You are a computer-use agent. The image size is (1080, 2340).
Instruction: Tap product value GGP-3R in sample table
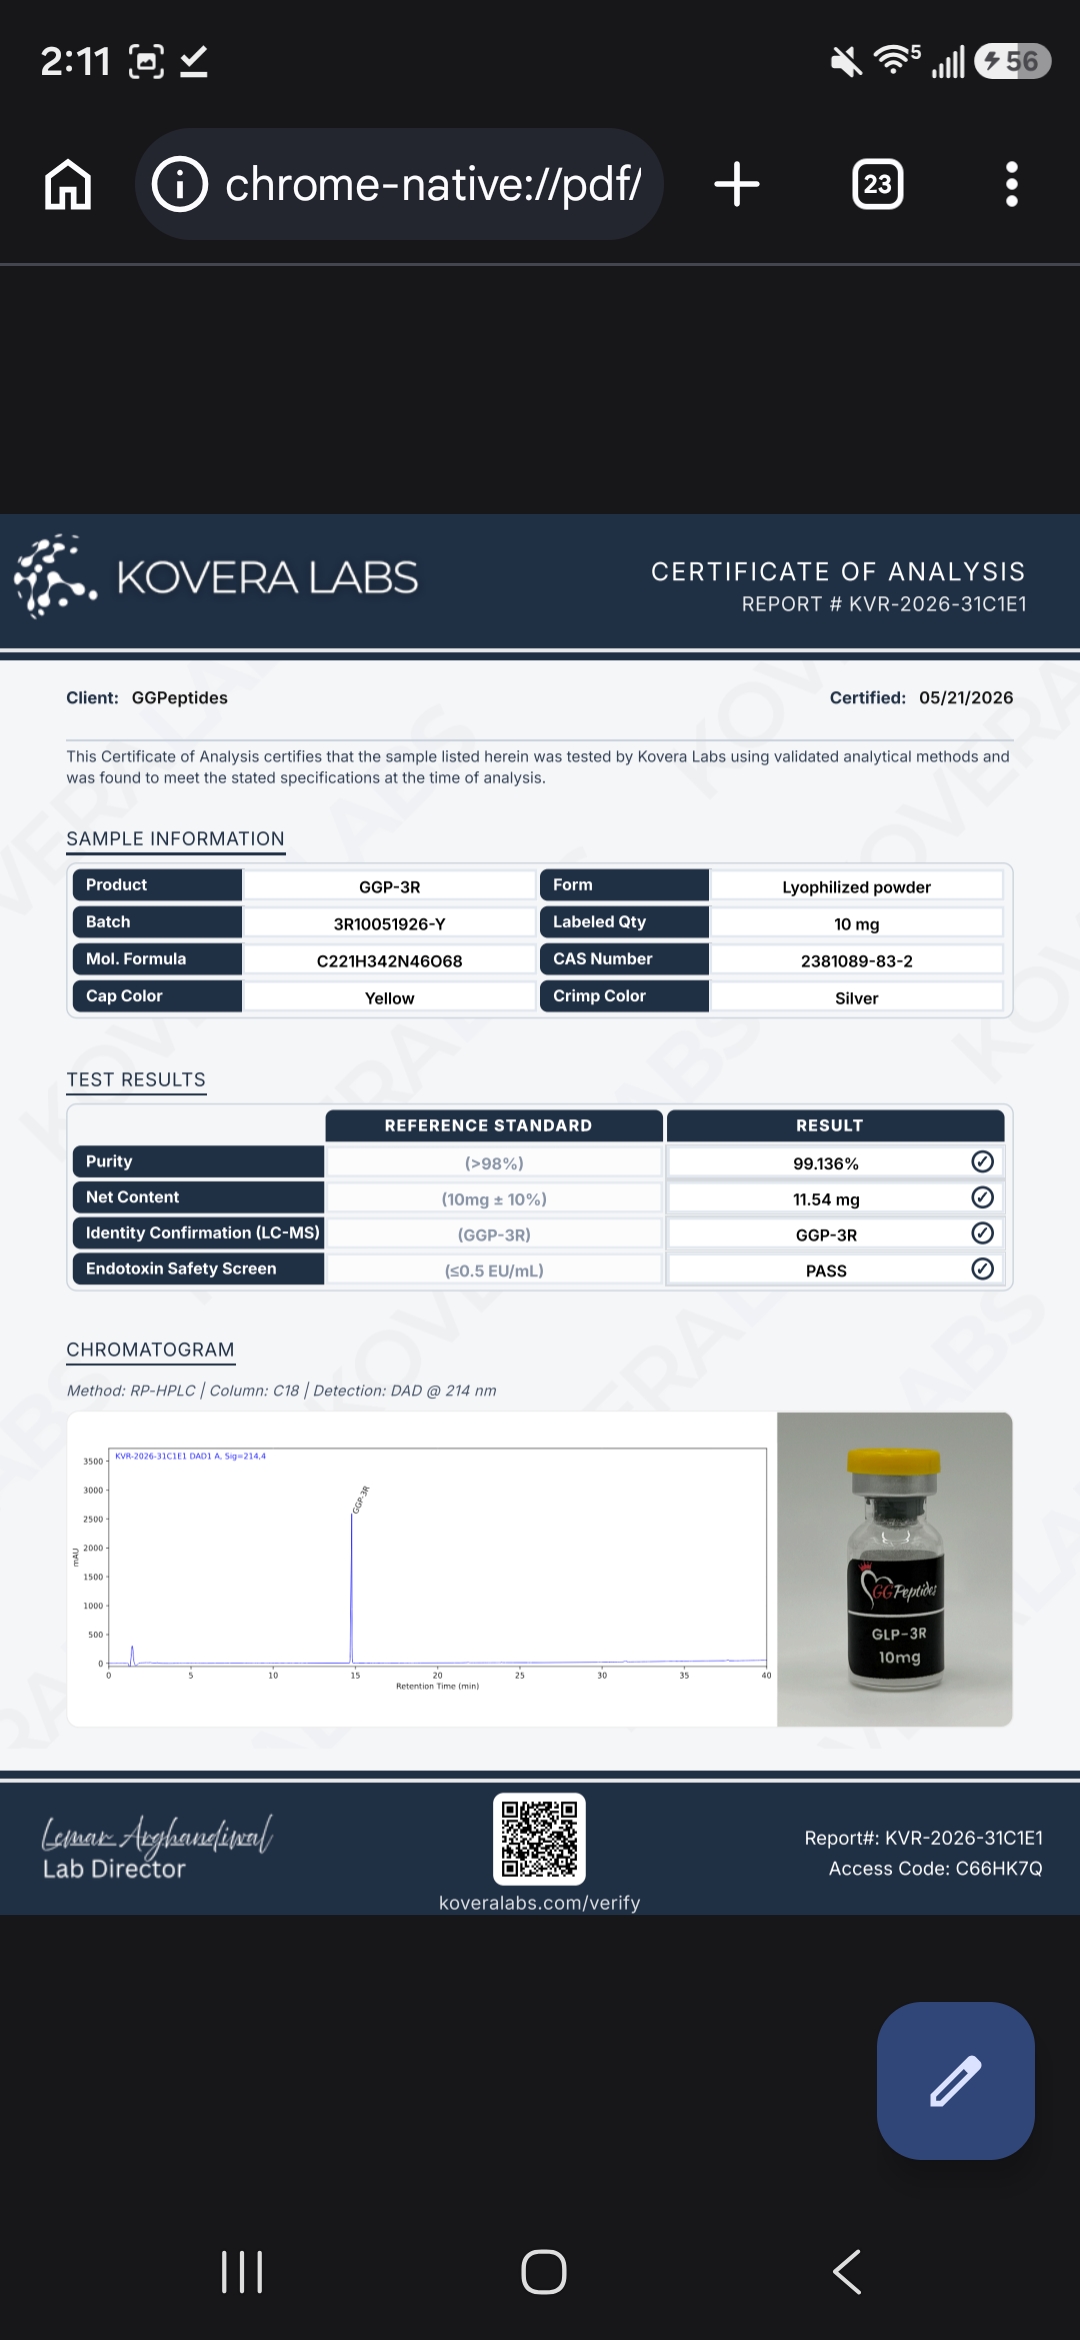pyautogui.click(x=390, y=887)
